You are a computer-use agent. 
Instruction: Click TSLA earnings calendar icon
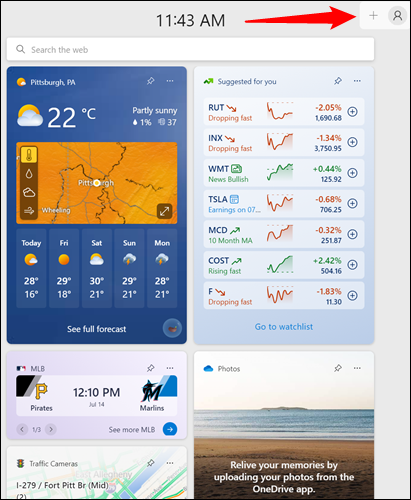234,199
